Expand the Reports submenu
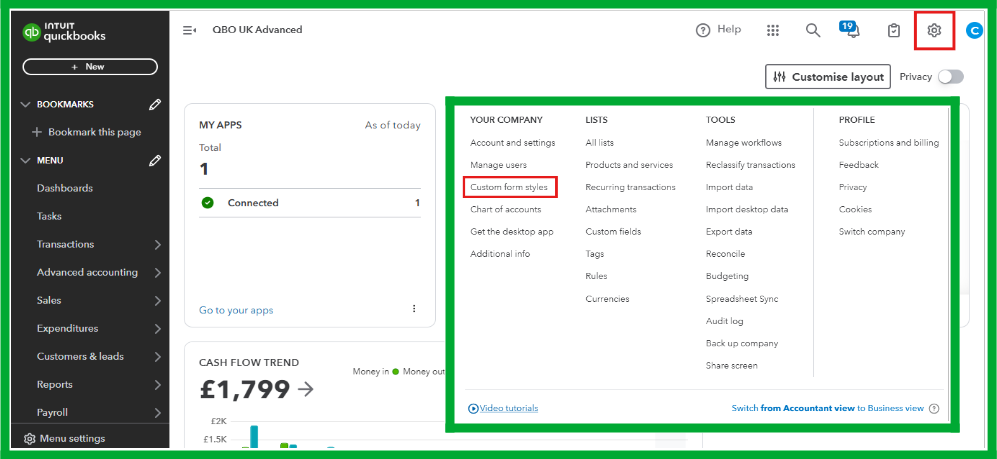Image resolution: width=997 pixels, height=459 pixels. tap(158, 385)
